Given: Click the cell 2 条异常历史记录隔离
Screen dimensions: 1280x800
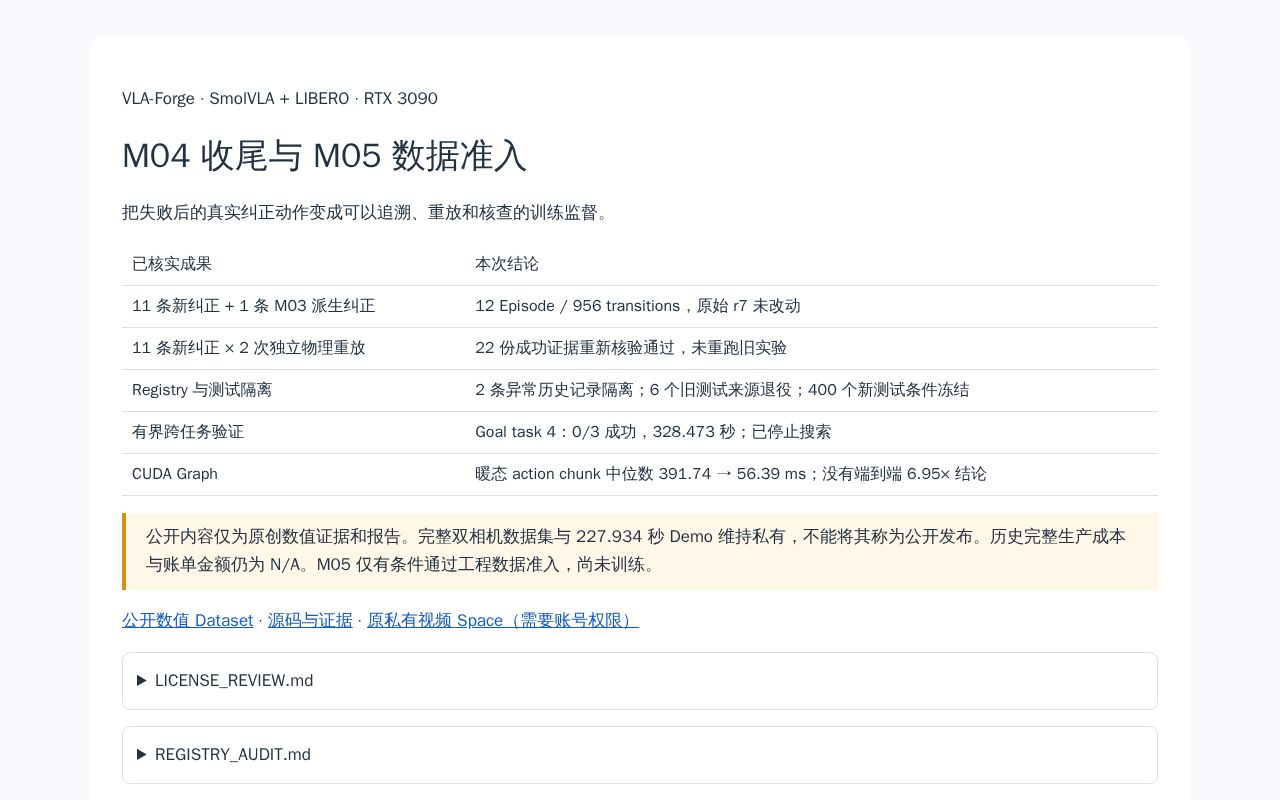Looking at the screenshot, I should click(x=811, y=390).
